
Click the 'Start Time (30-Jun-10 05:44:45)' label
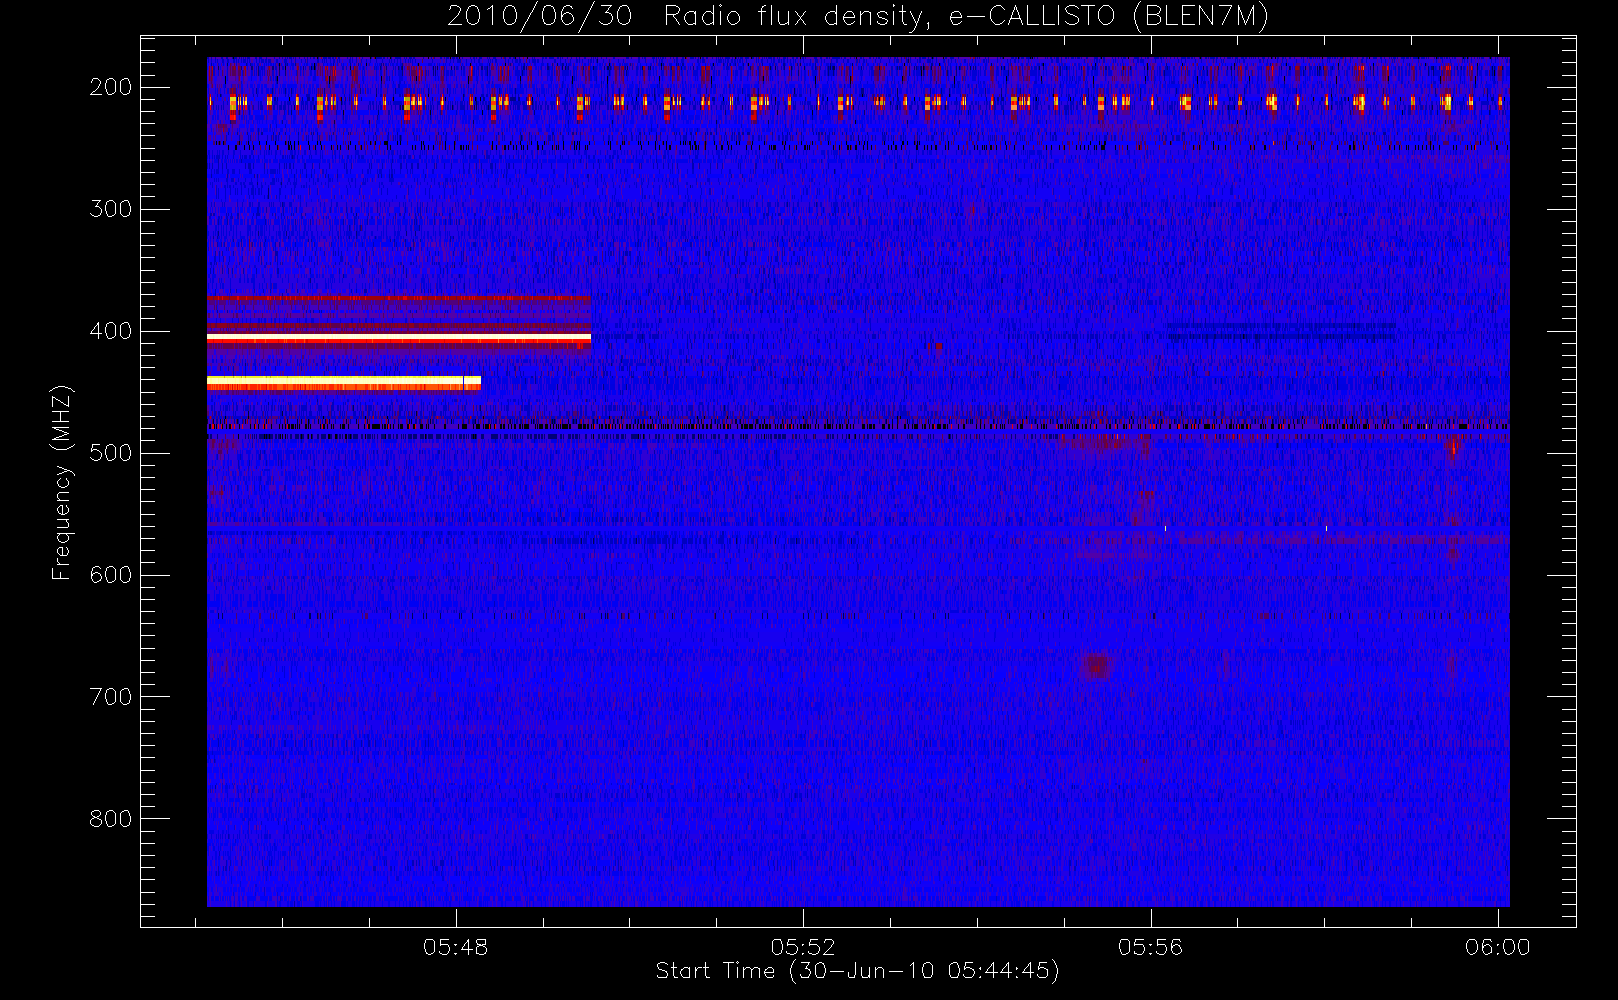(857, 971)
